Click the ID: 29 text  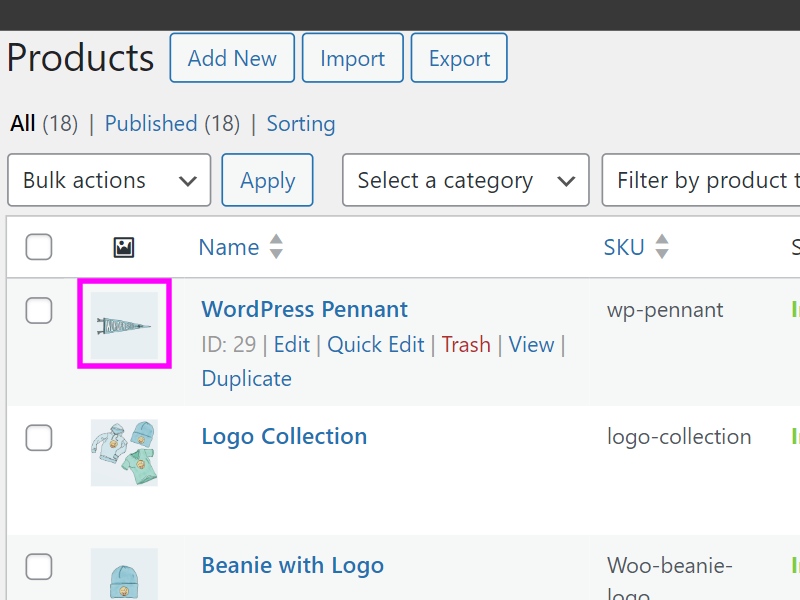pos(229,344)
